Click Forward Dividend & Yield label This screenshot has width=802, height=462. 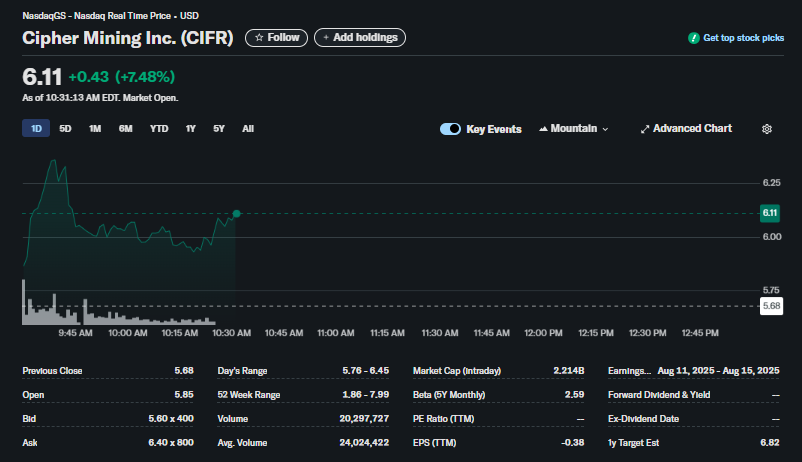click(x=659, y=394)
